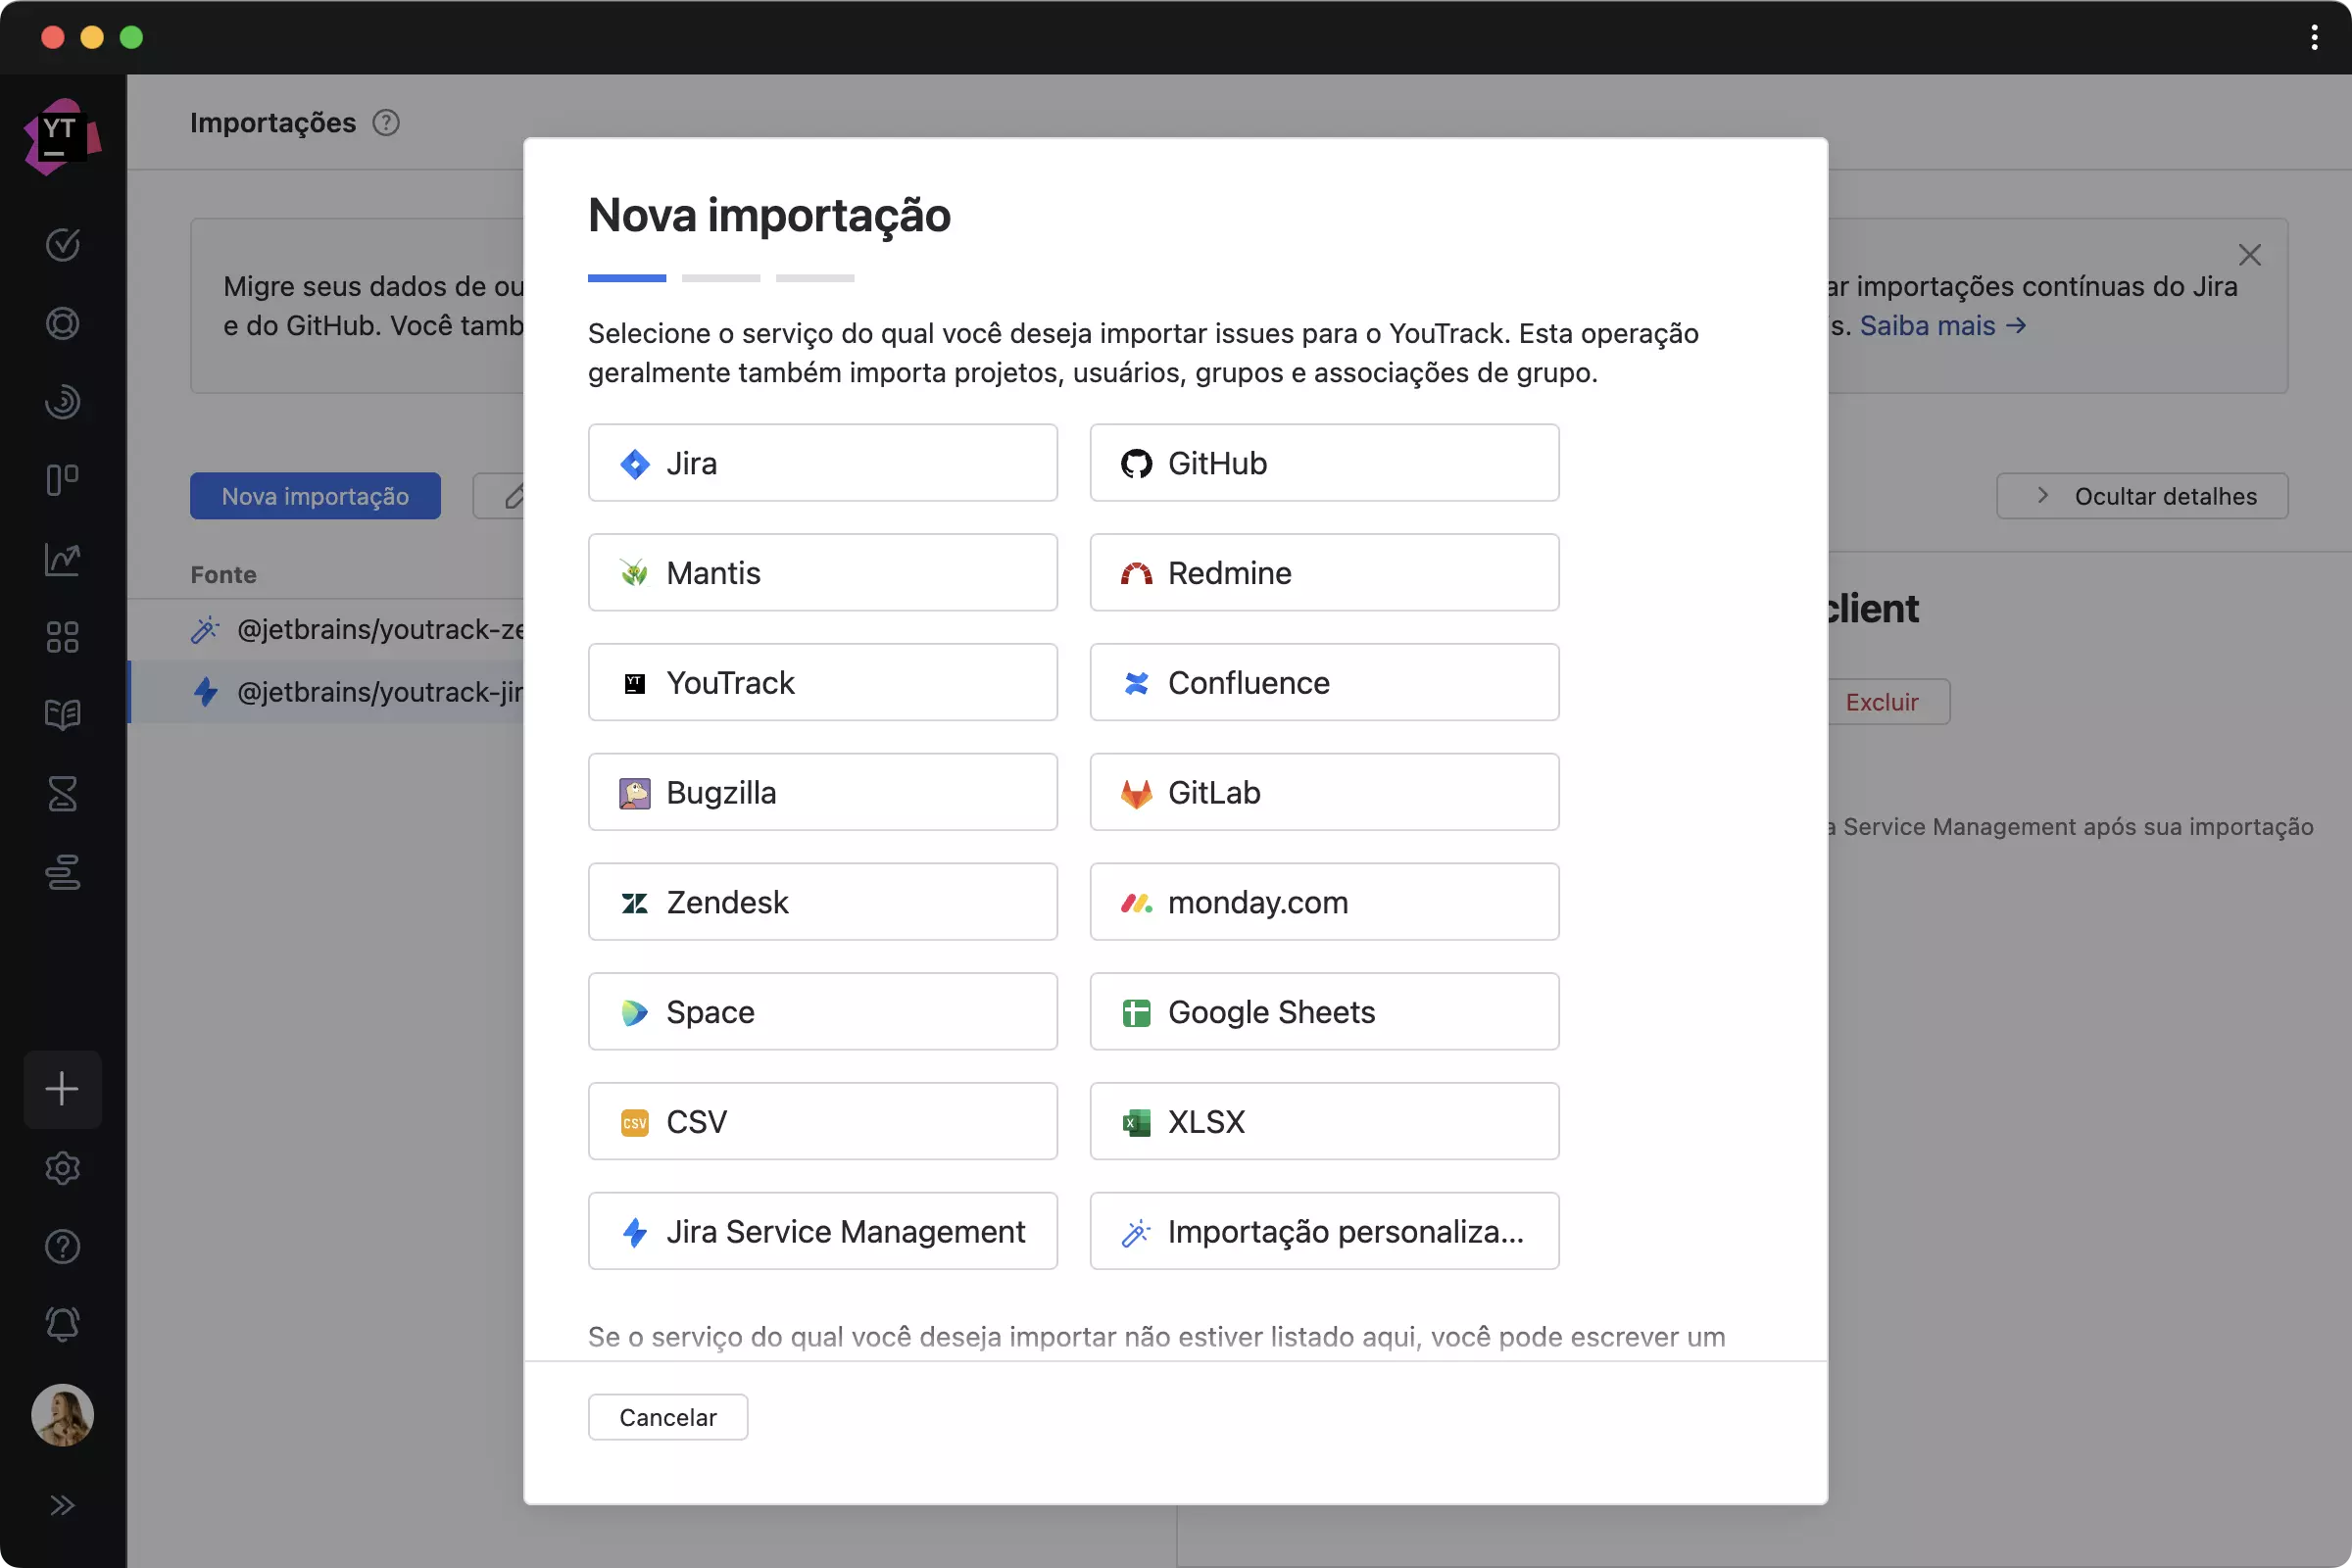Click Cancelar to dismiss dialog
This screenshot has width=2352, height=1568.
[666, 1416]
